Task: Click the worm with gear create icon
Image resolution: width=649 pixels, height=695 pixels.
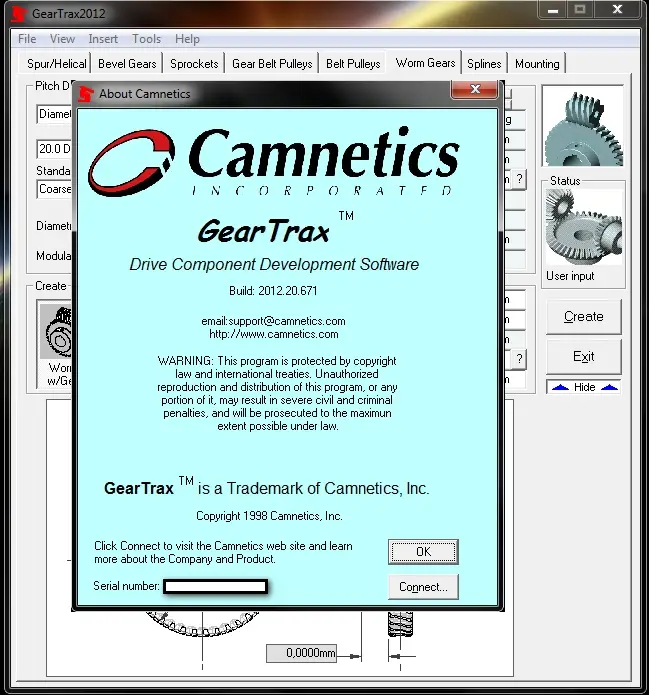Action: click(x=56, y=331)
